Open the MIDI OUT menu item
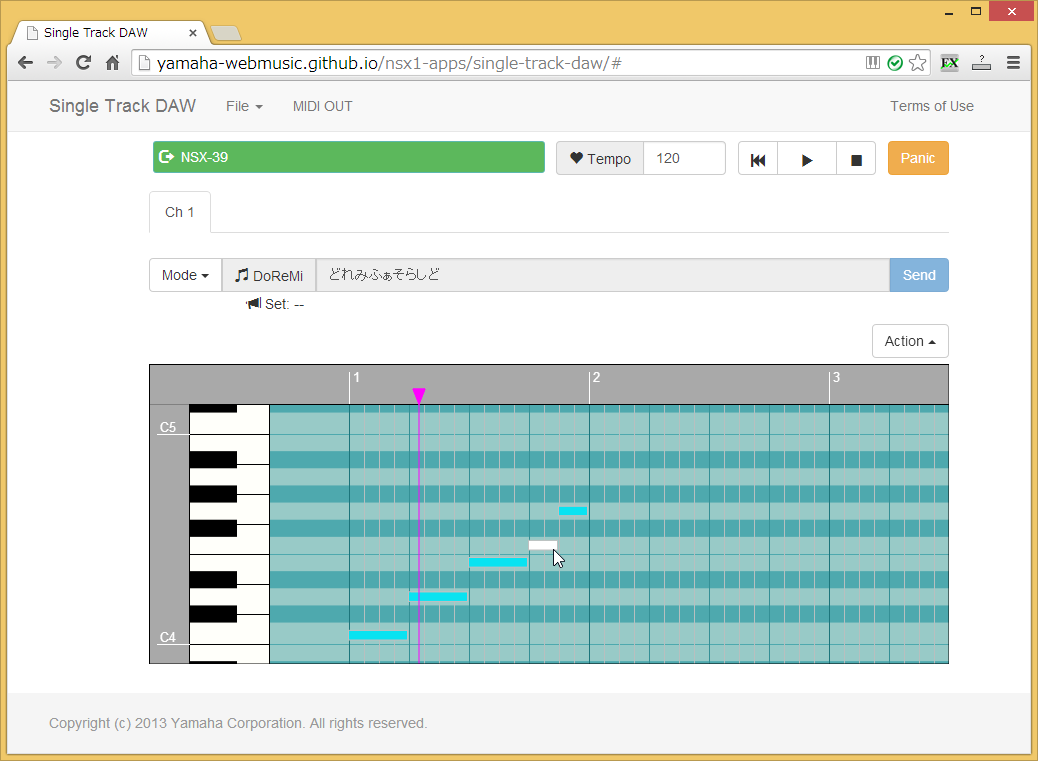The image size is (1038, 761). 322,107
